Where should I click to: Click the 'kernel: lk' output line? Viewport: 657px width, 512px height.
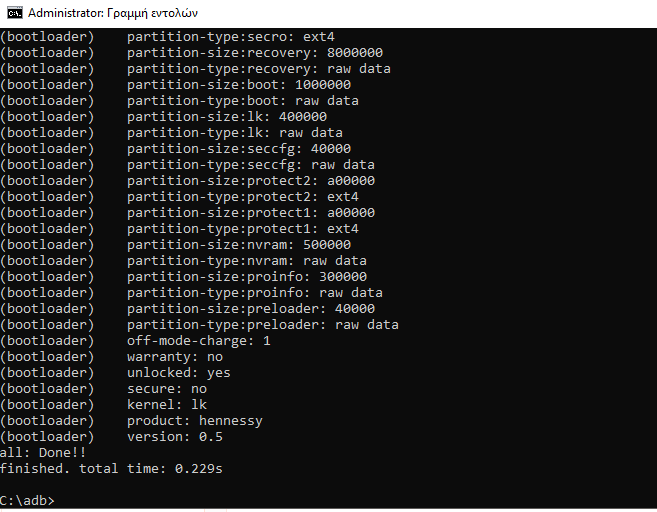point(166,404)
